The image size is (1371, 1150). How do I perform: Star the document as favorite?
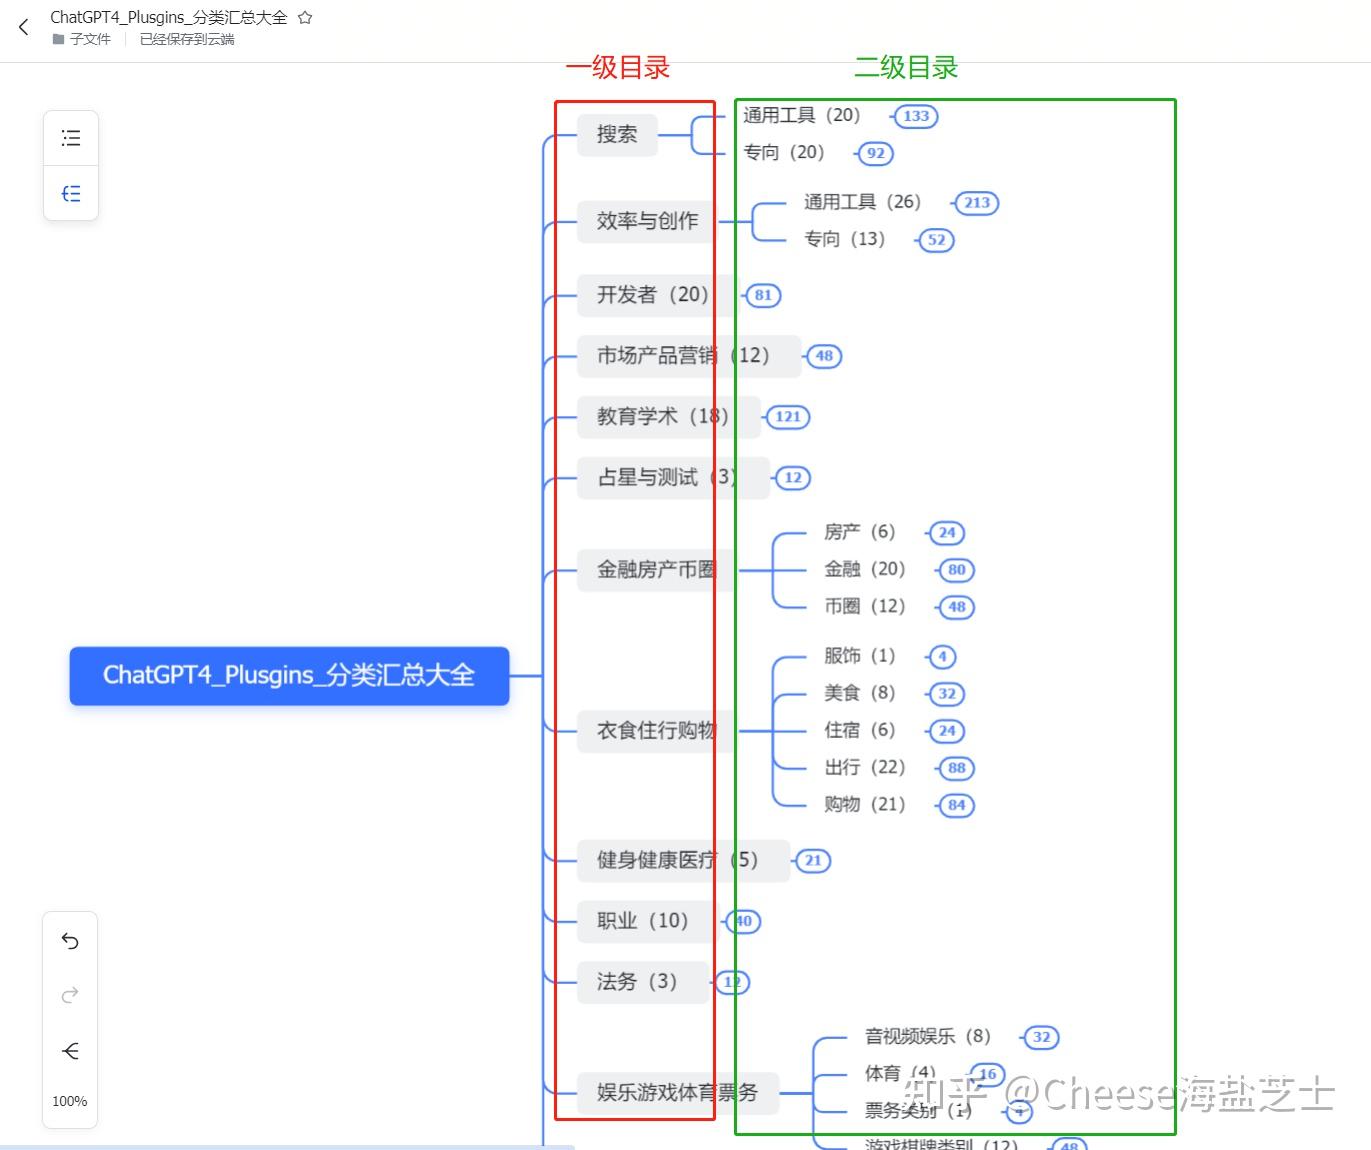point(305,17)
